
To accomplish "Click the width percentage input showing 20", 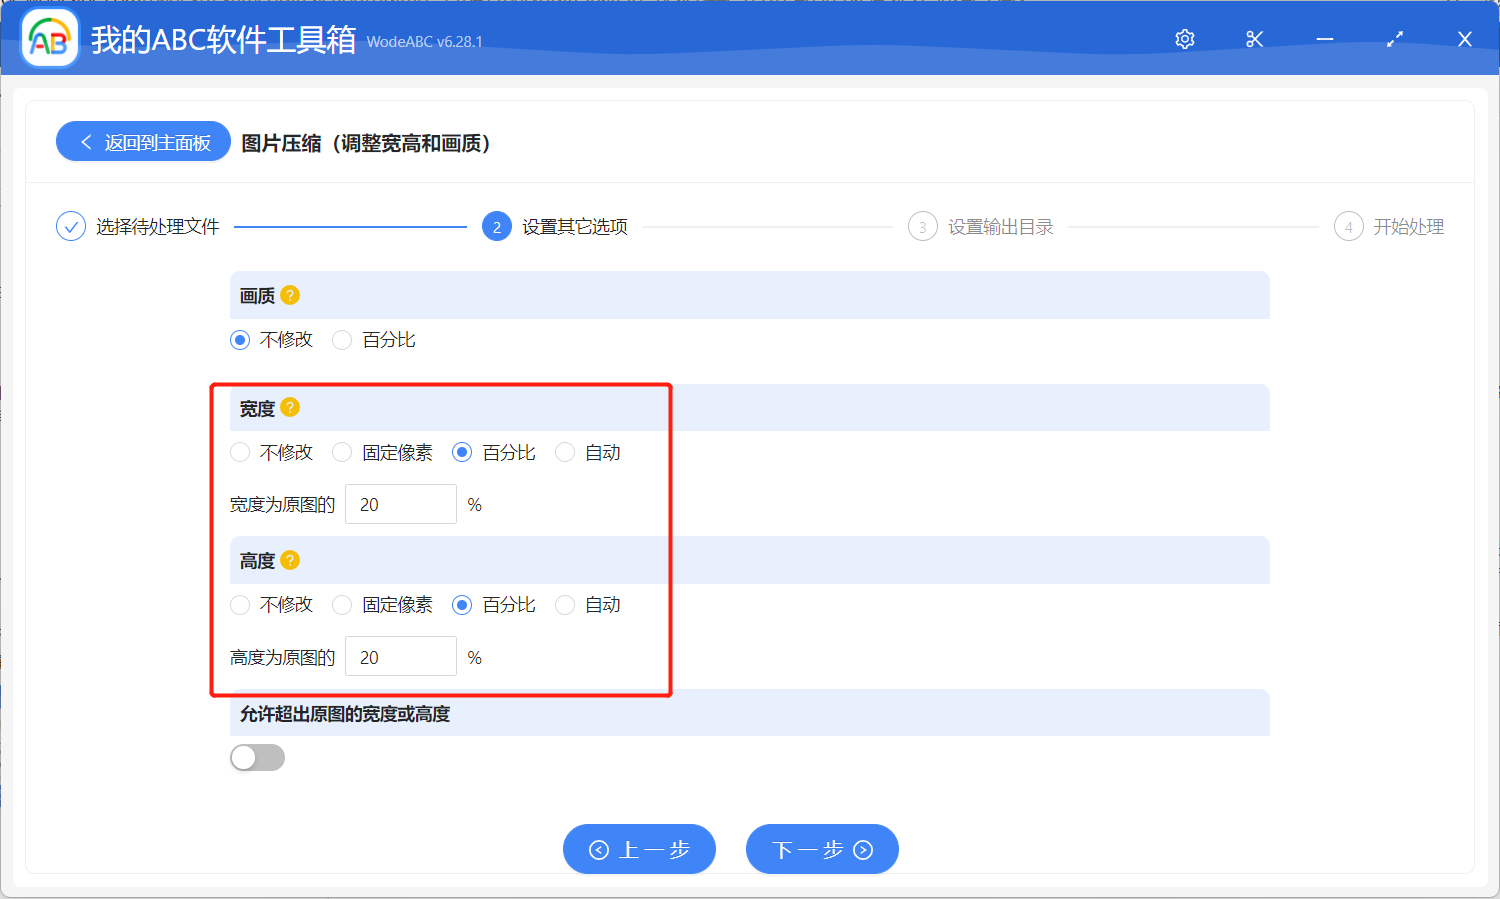I will (400, 504).
